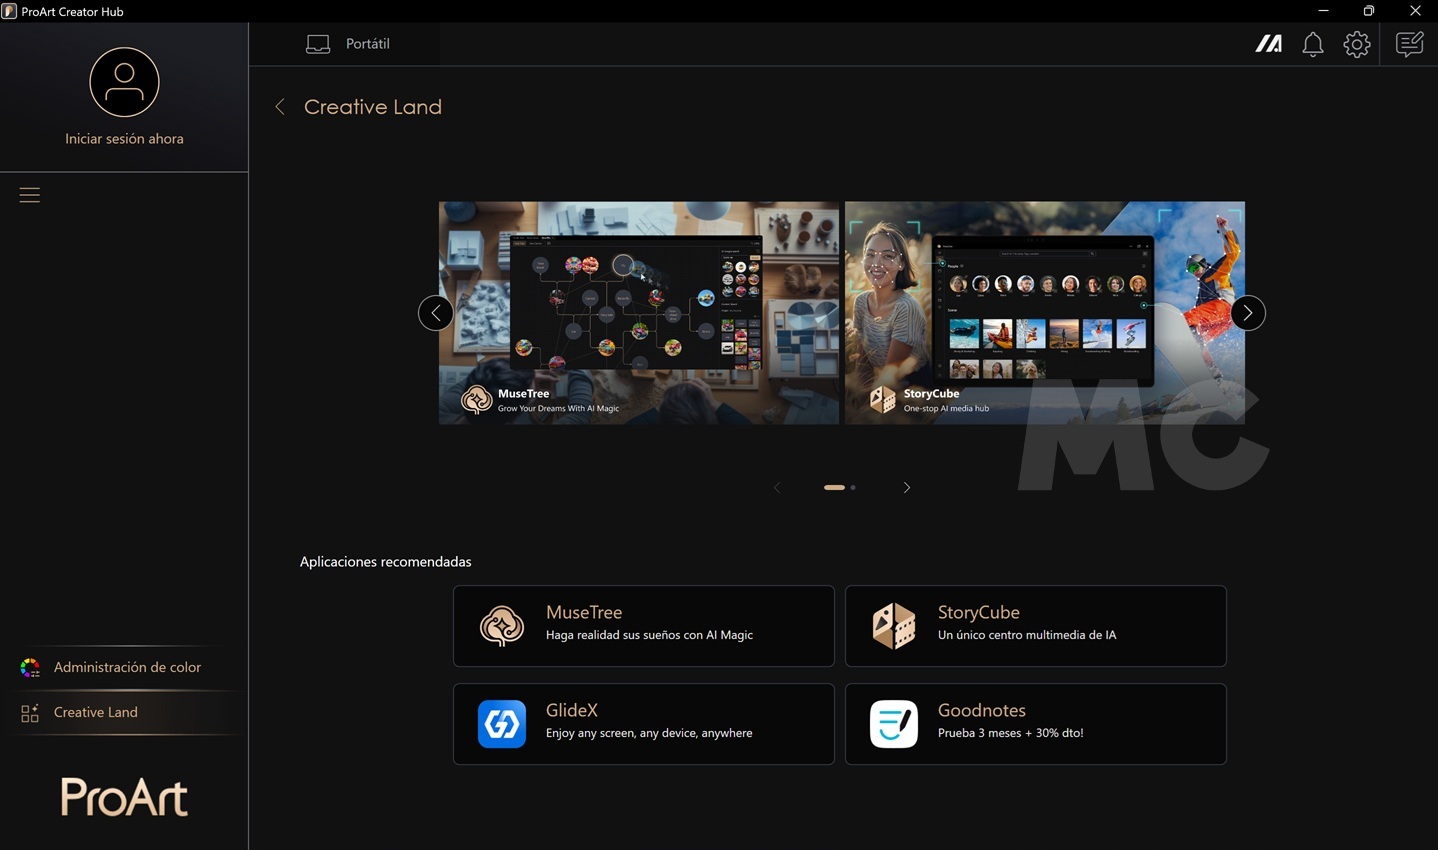Image resolution: width=1438 pixels, height=850 pixels.
Task: Click the Administración de color wheel icon
Action: click(x=30, y=667)
